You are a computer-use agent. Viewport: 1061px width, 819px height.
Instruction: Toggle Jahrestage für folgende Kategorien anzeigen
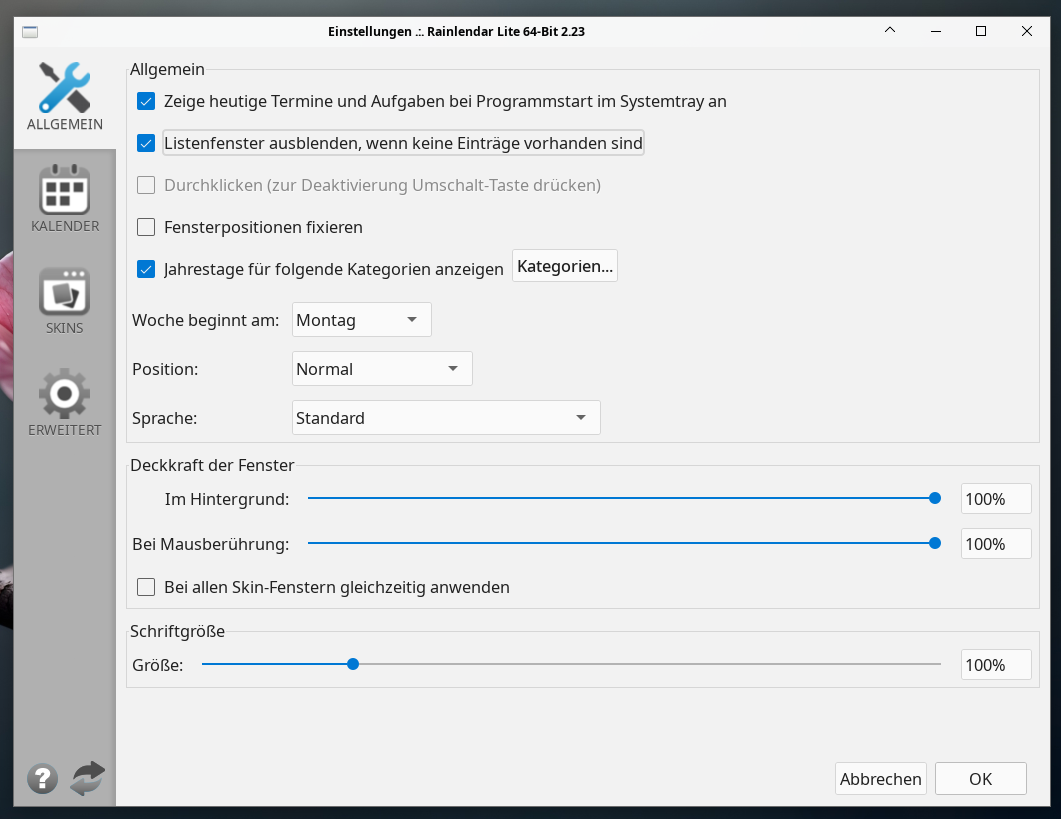point(146,269)
